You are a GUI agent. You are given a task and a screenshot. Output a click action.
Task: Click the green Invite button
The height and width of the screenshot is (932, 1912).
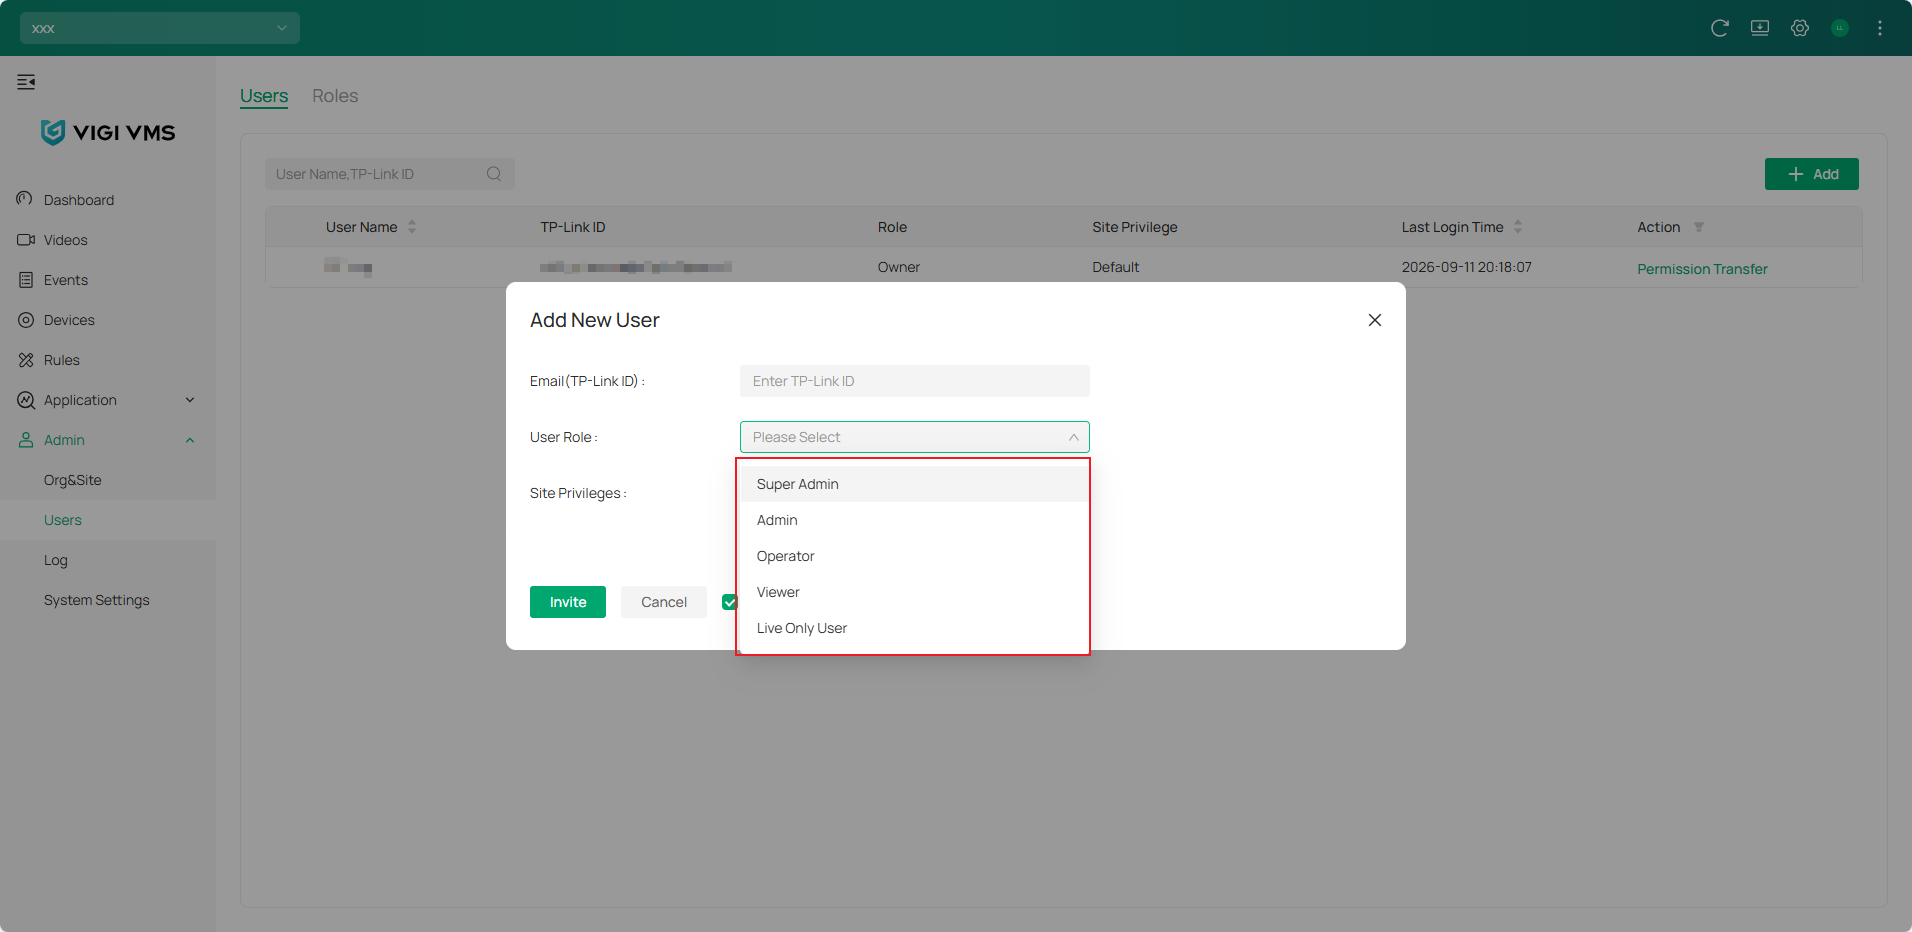tap(568, 602)
